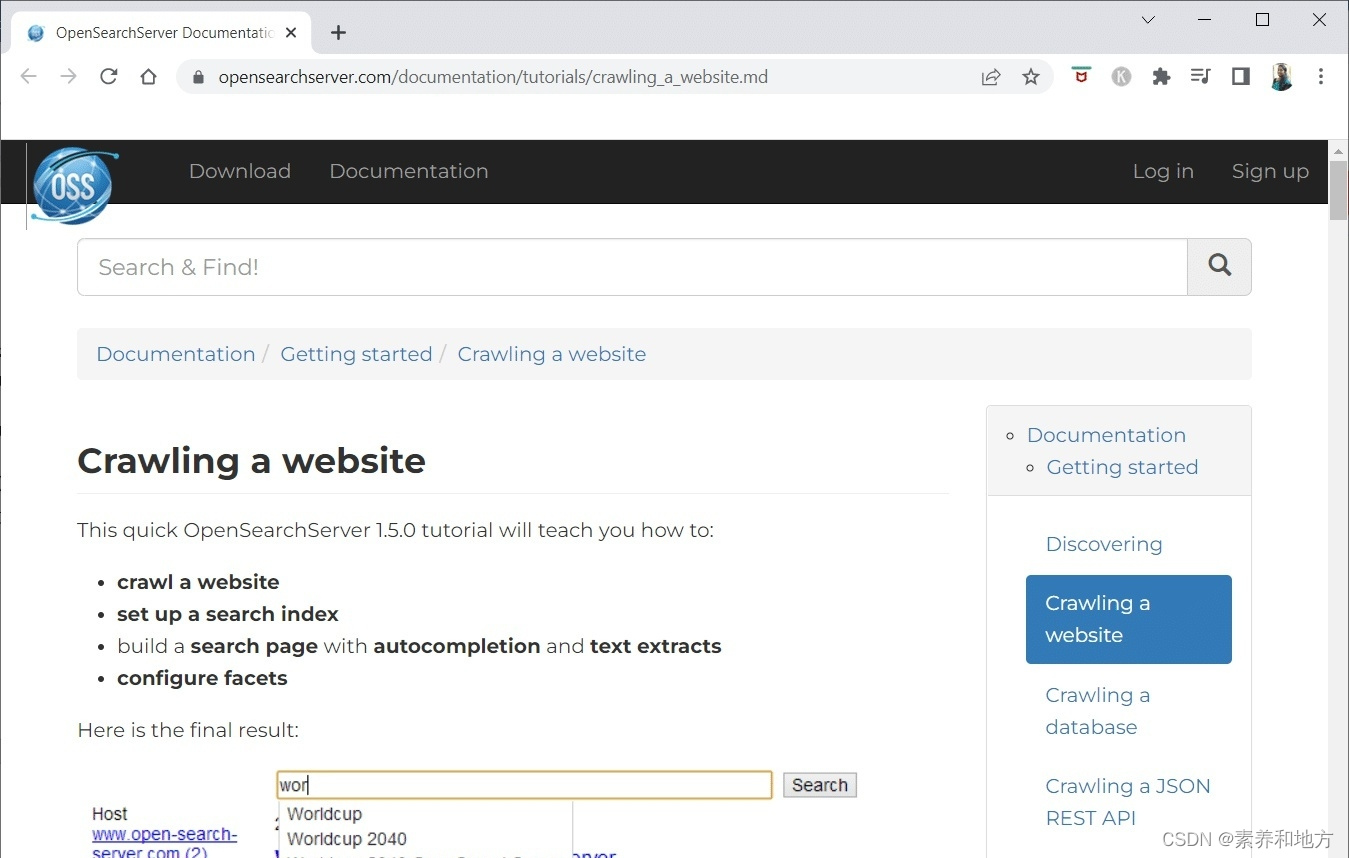Viewport: 1349px width, 858px height.
Task: Click the address bar URL
Action: pos(493,77)
